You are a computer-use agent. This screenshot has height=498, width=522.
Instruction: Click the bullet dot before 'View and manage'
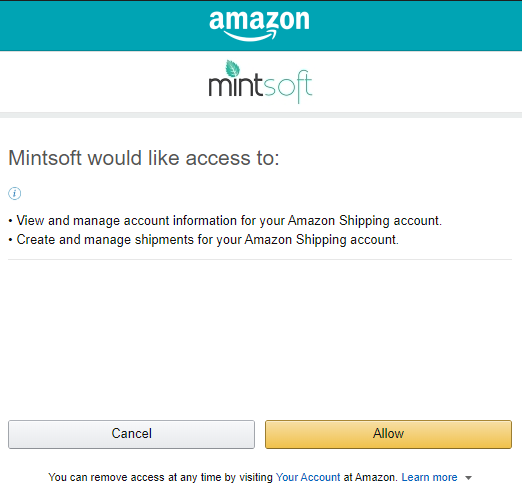[x=10, y=221]
